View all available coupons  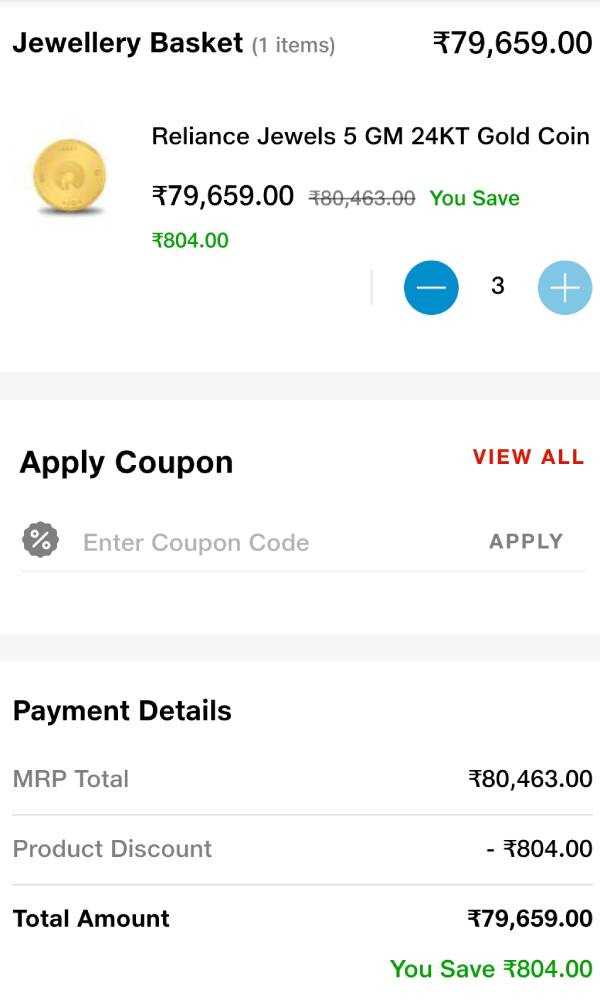pos(528,457)
